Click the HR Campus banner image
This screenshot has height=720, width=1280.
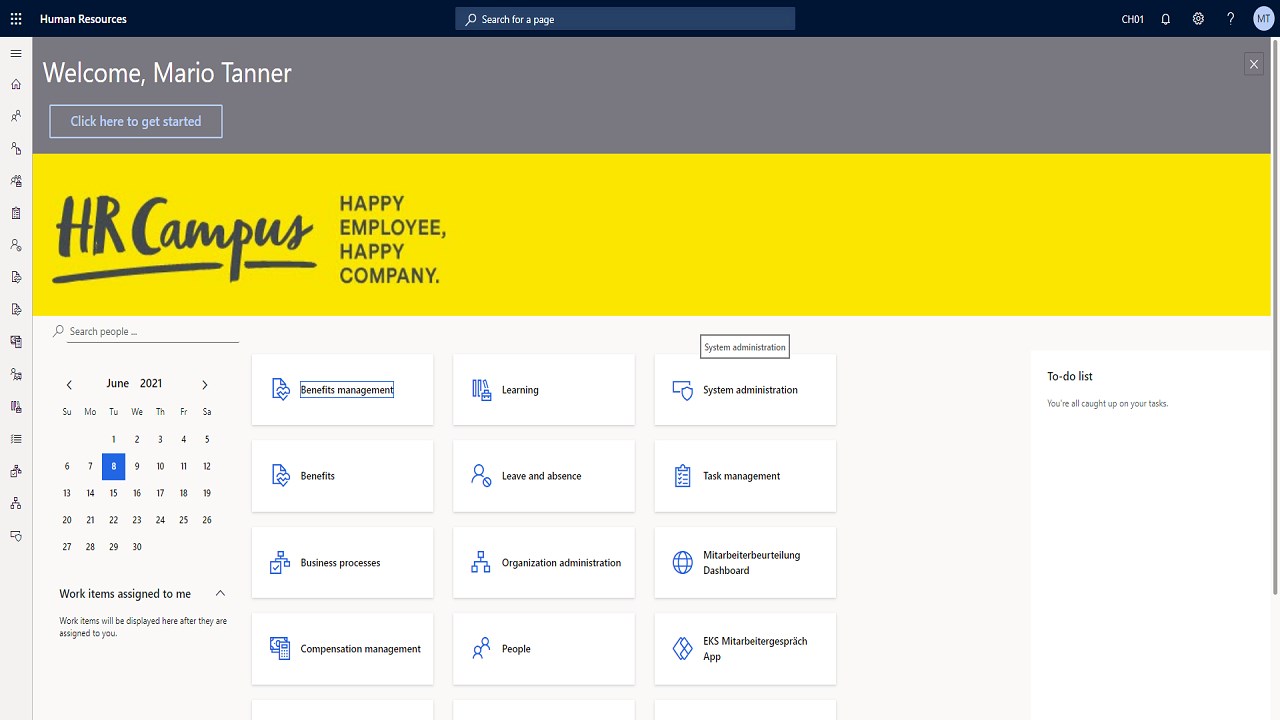click(652, 235)
